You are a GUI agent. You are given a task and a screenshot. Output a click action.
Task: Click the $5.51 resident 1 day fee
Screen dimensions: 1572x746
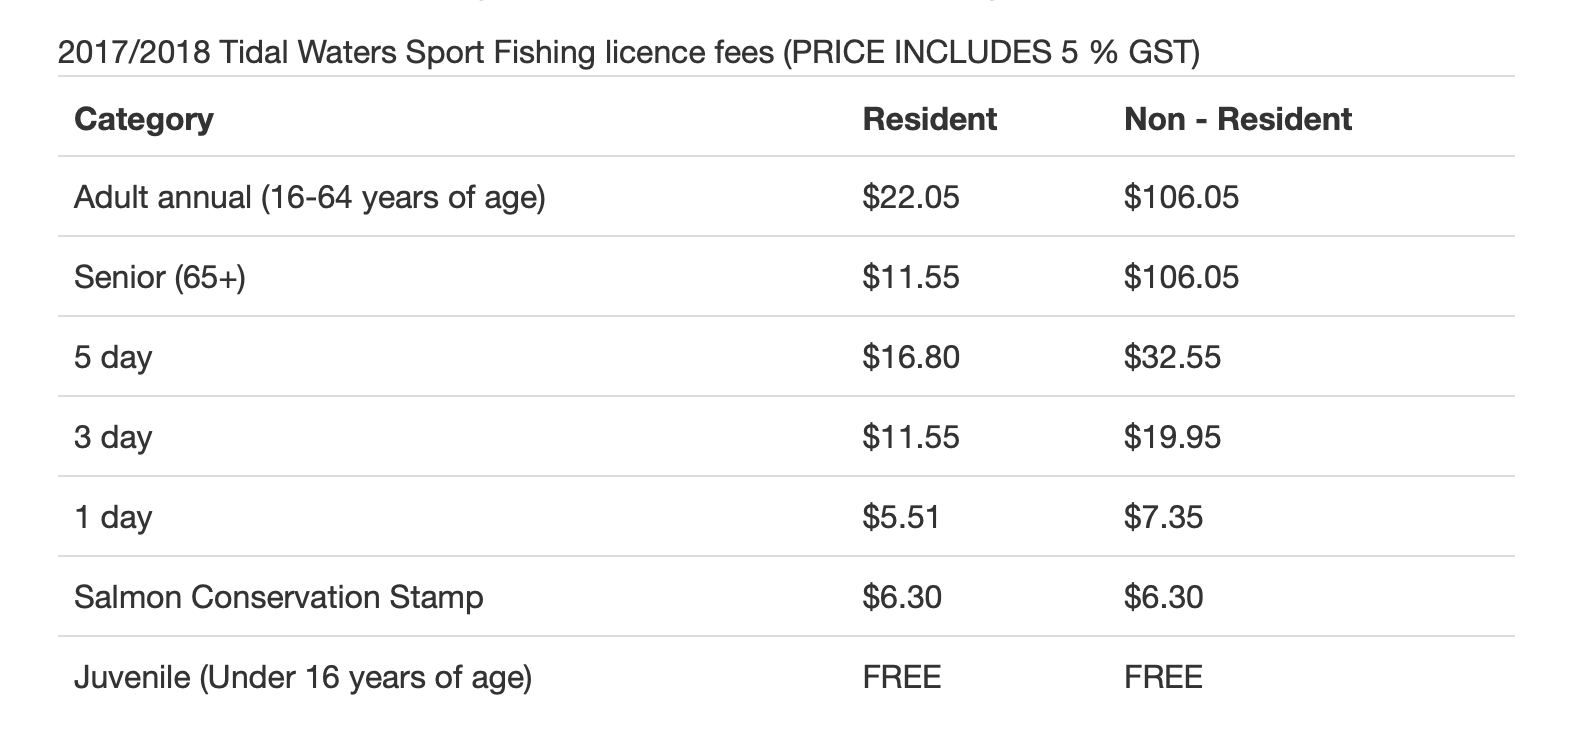[900, 517]
